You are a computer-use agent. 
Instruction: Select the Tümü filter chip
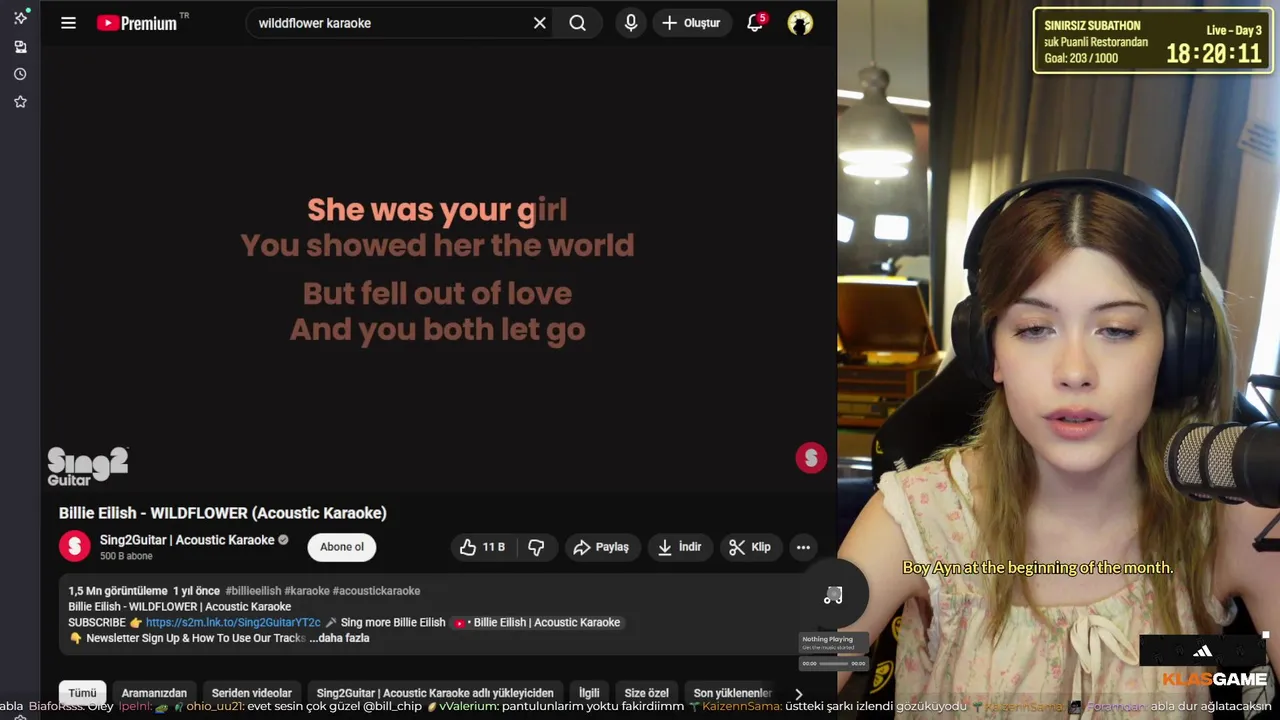tap(82, 693)
